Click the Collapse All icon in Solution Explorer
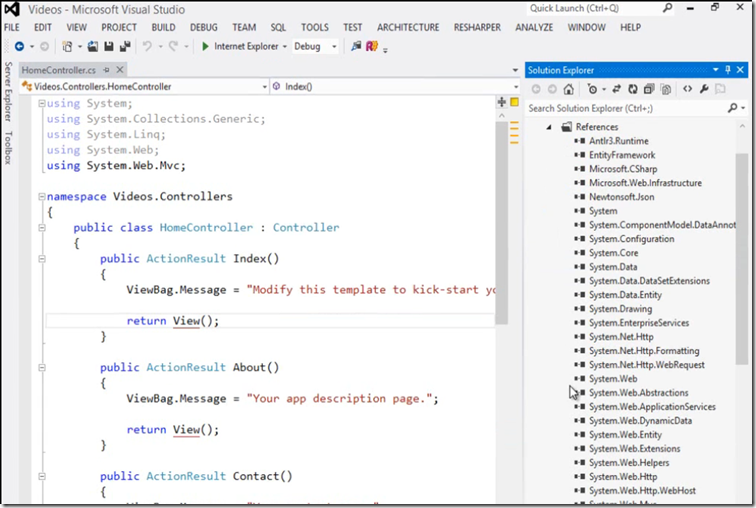756x508 pixels. tap(649, 89)
